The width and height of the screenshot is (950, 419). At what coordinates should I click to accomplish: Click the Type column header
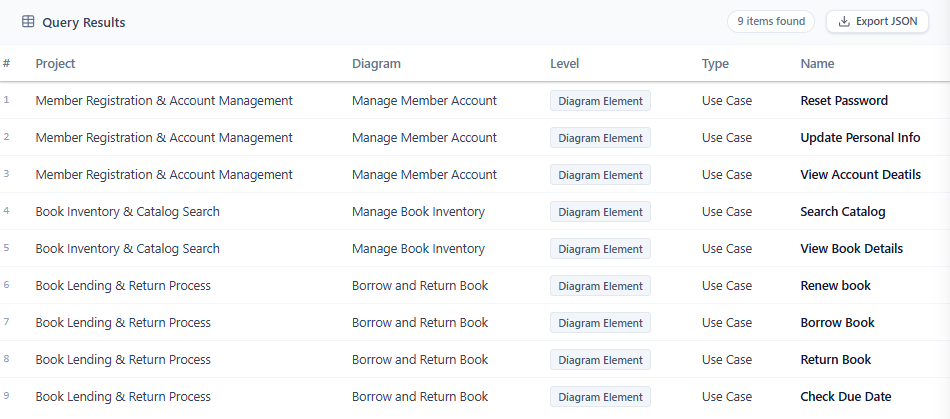[x=716, y=64]
